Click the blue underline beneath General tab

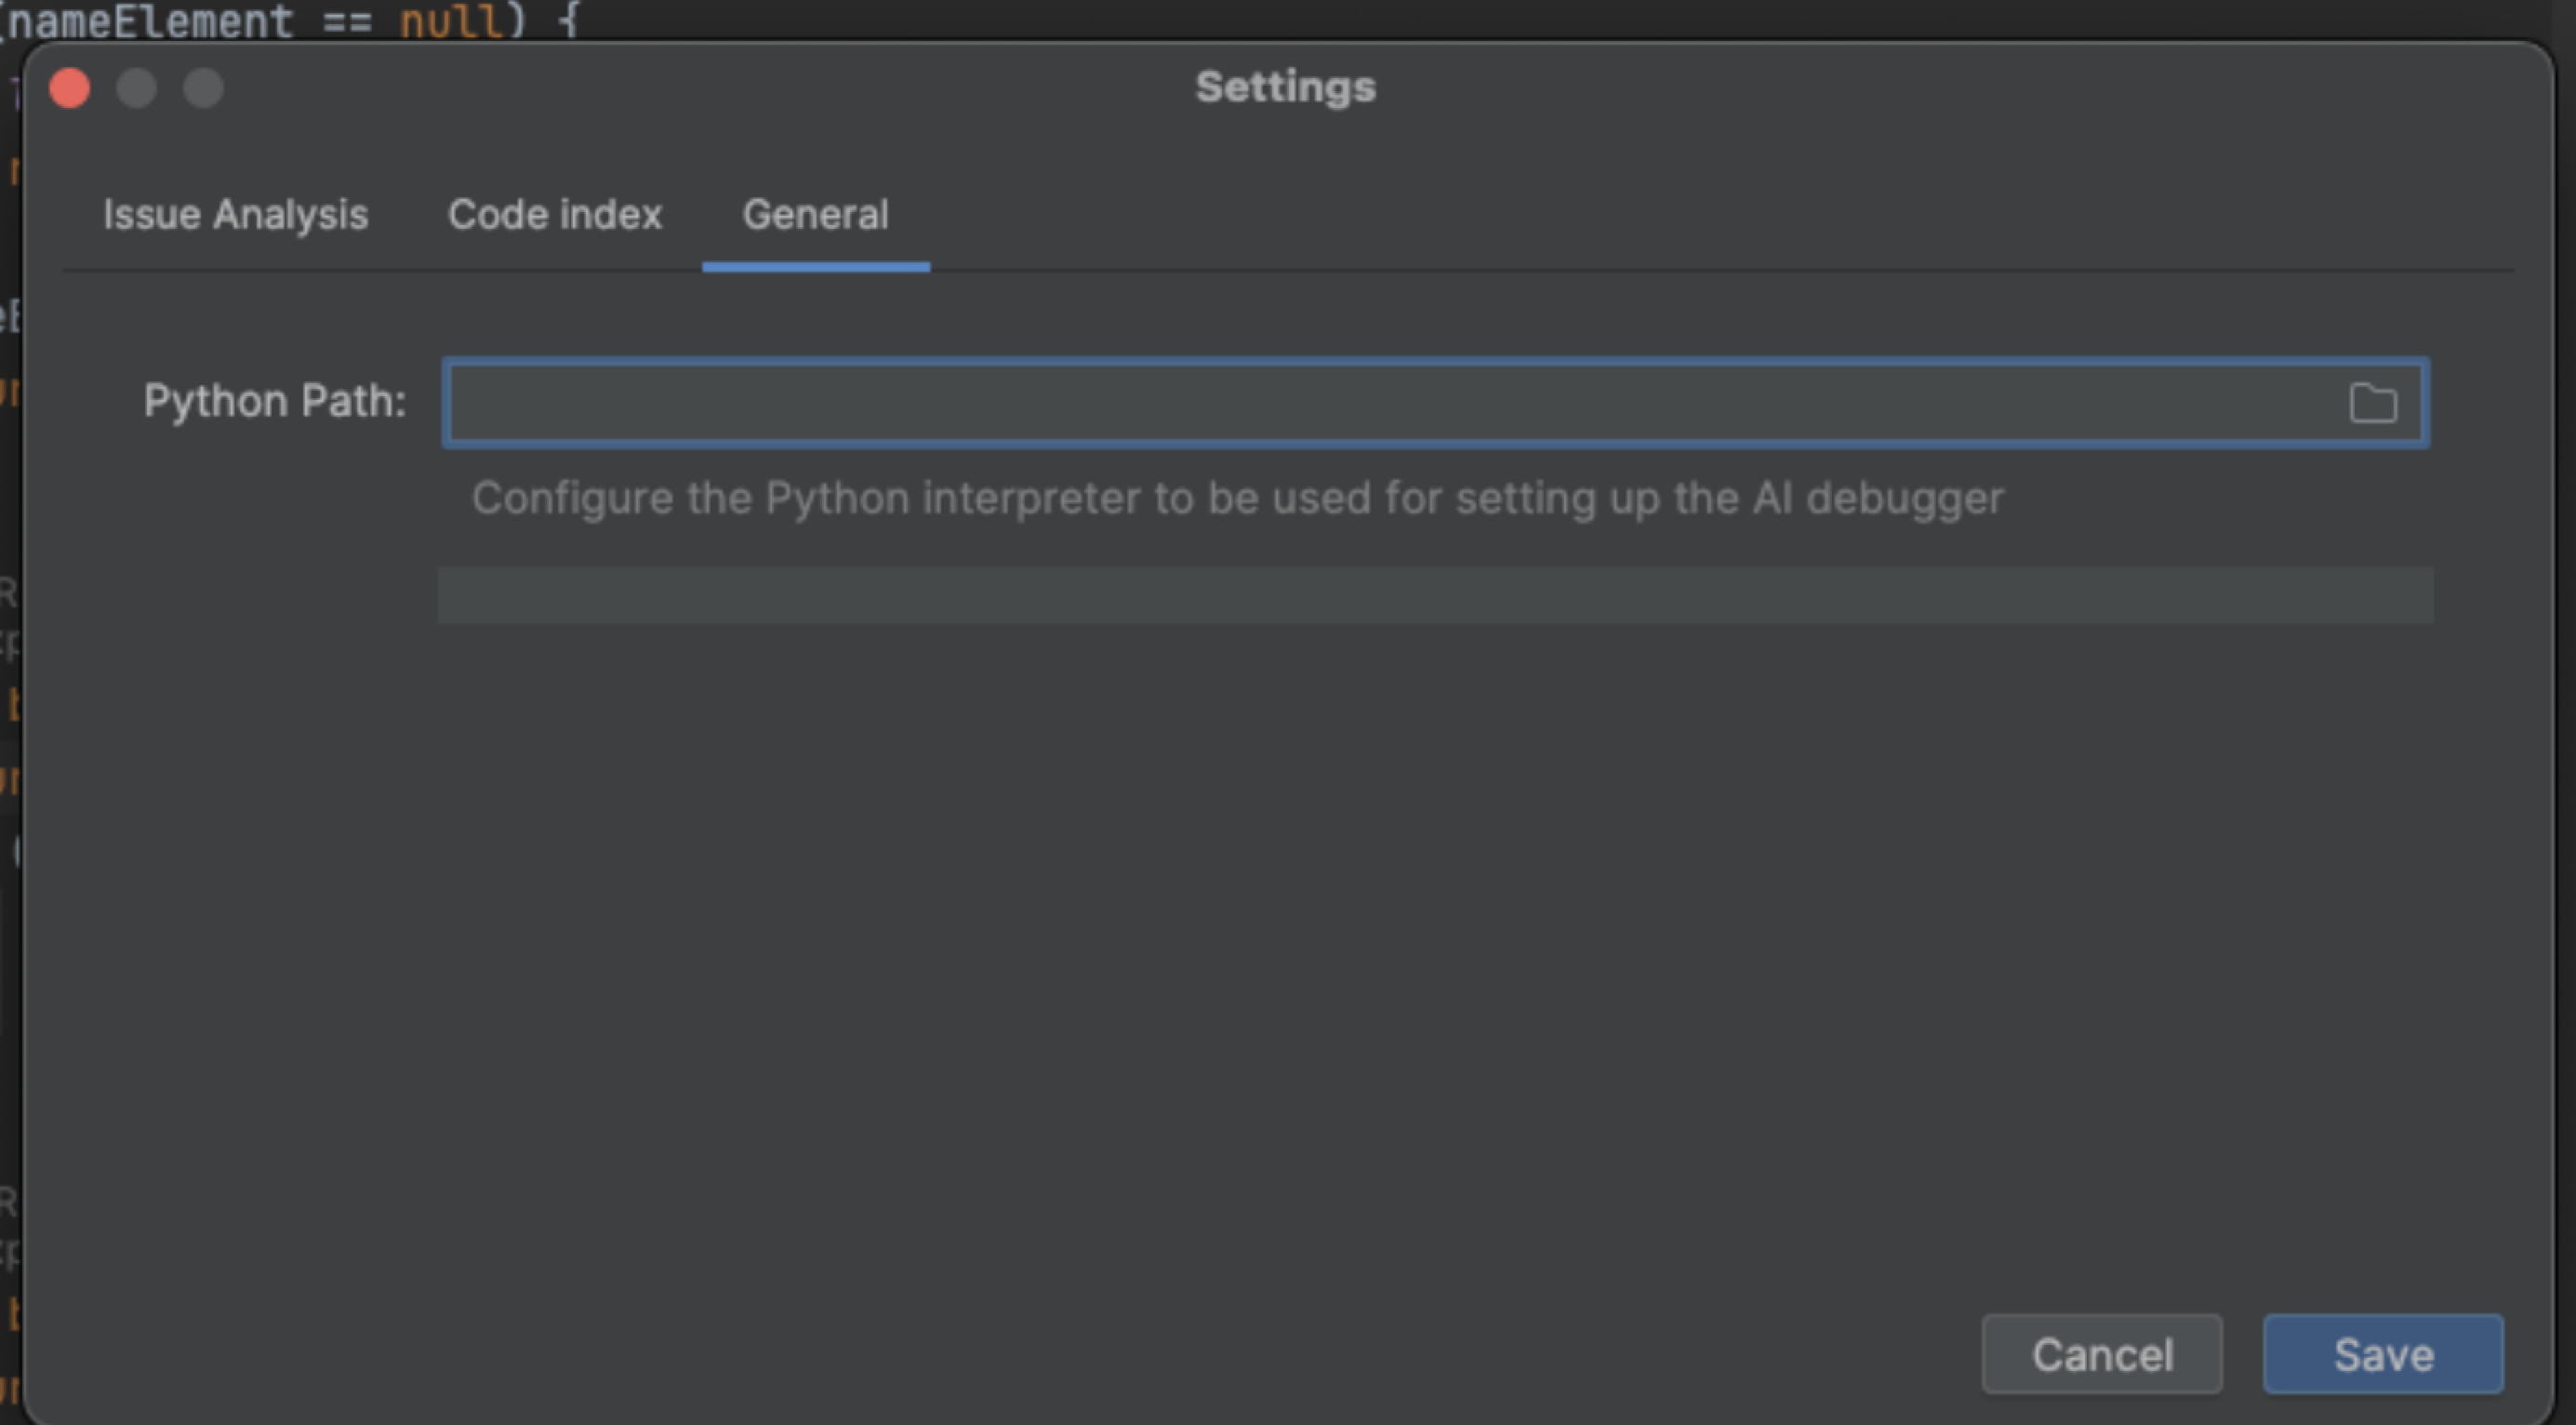pos(816,267)
